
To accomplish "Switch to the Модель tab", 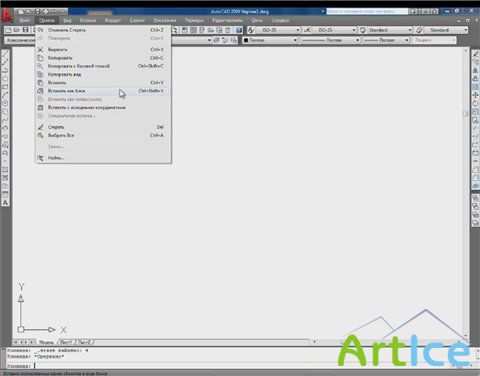I will (x=46, y=342).
